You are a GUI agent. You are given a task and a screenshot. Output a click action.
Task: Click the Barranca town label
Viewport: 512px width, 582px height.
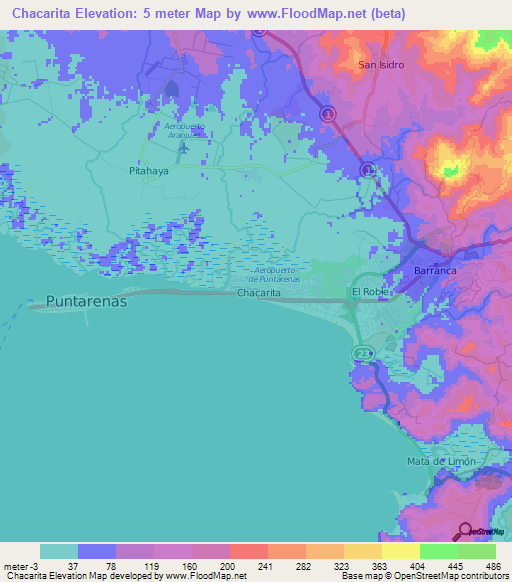(435, 271)
